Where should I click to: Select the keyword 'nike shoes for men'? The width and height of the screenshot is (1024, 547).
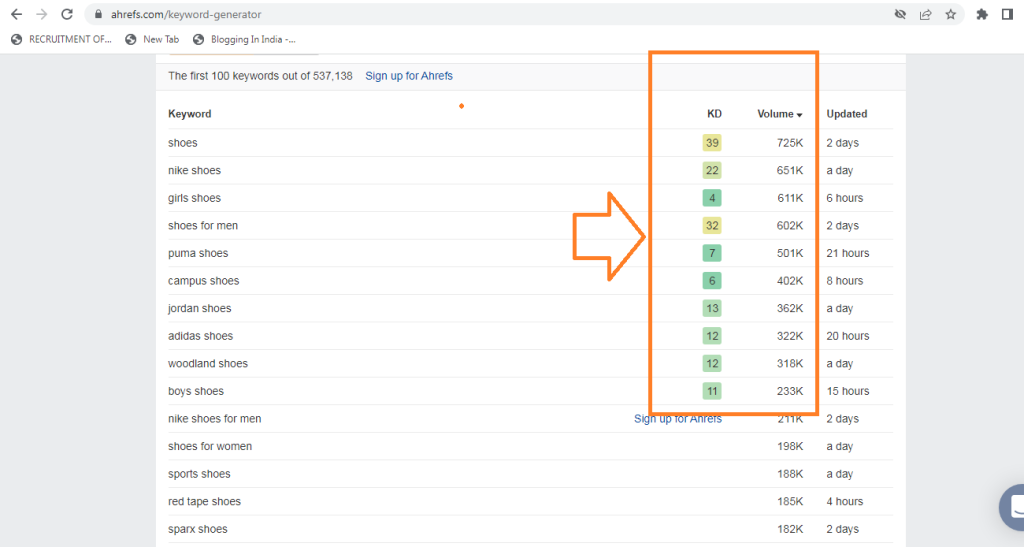click(214, 419)
